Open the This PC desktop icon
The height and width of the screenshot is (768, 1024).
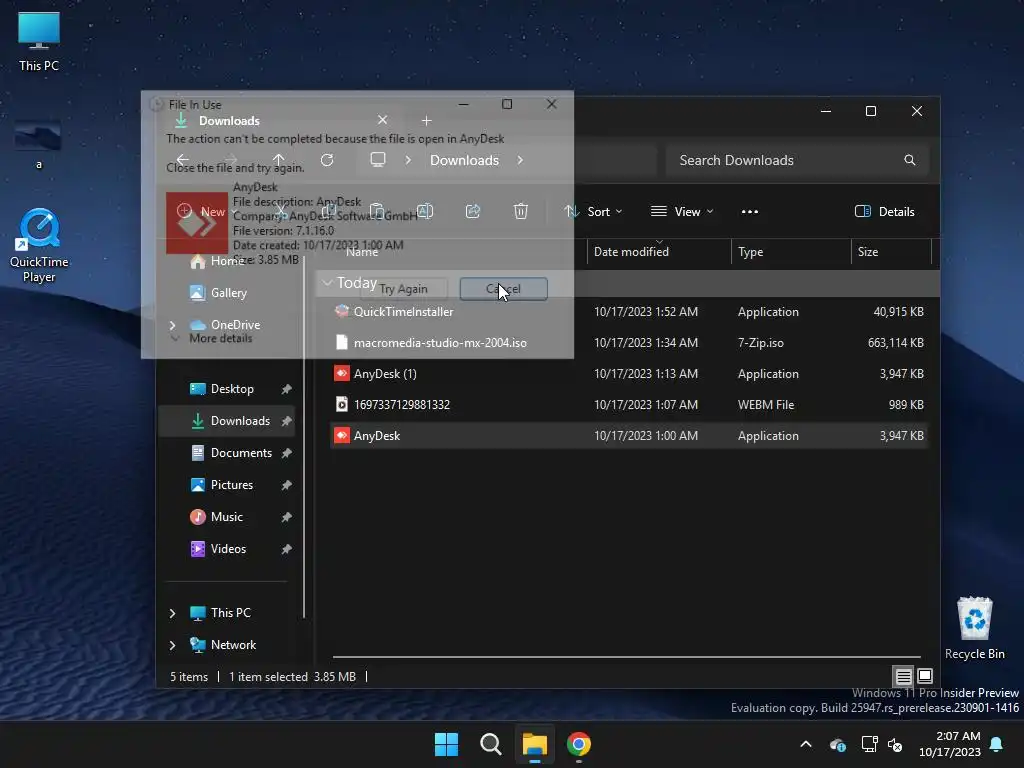click(39, 42)
